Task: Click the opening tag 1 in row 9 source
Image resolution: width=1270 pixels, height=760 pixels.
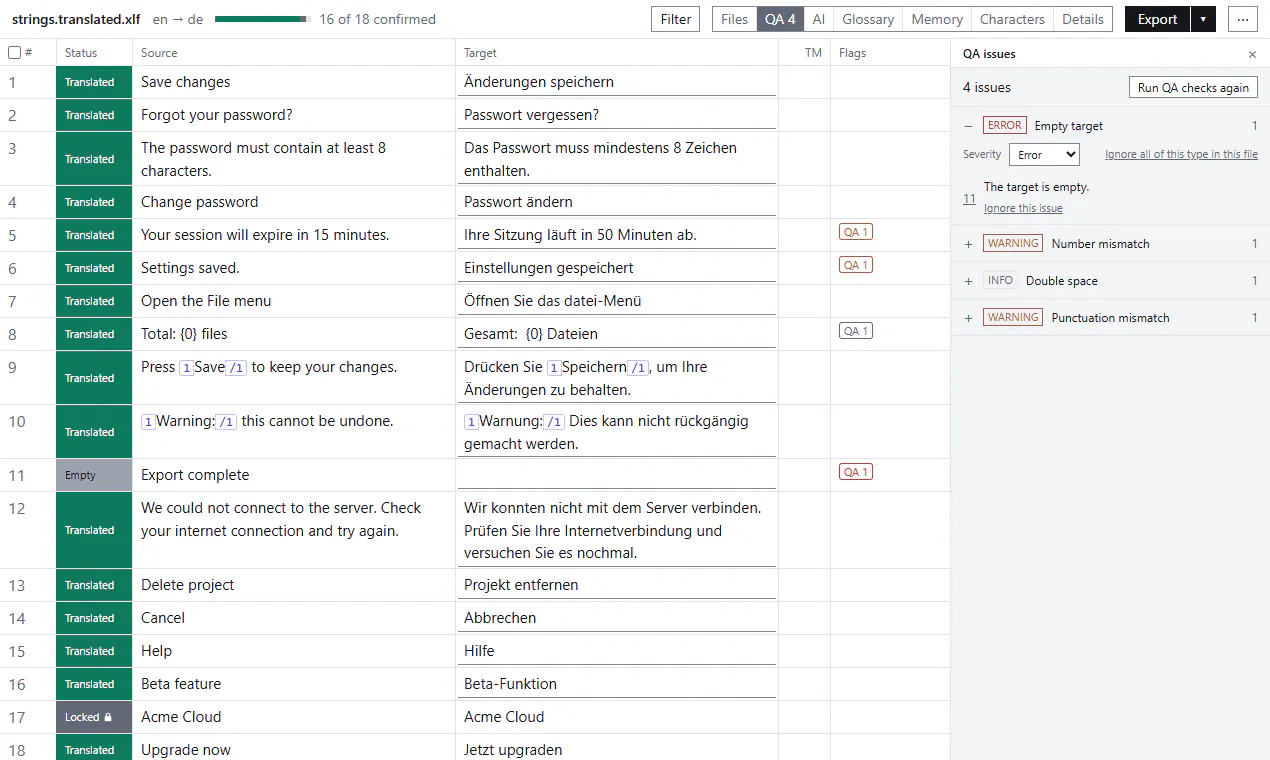Action: [186, 368]
